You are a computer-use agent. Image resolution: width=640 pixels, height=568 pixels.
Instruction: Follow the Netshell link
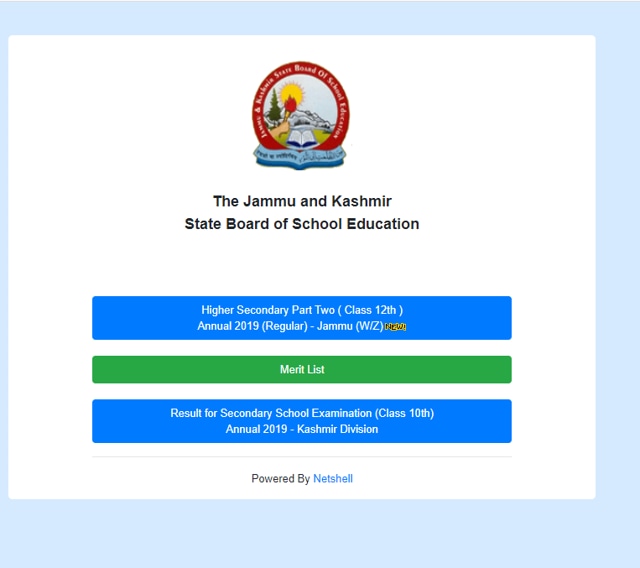click(333, 479)
